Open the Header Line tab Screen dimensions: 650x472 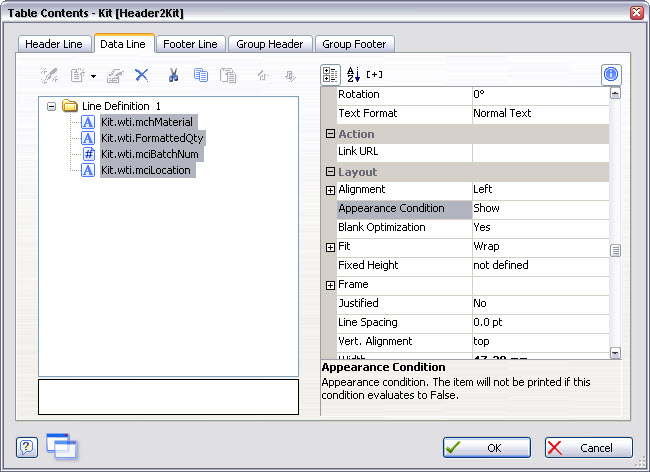[x=54, y=44]
